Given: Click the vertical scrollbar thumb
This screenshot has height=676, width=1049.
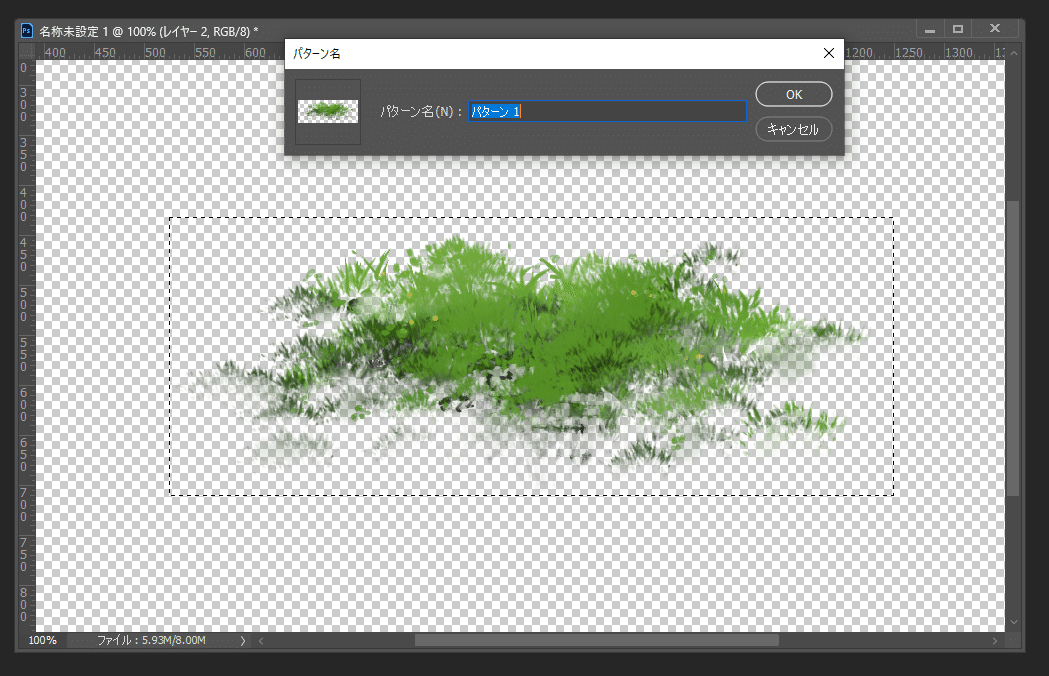Looking at the screenshot, I should pos(1014,347).
